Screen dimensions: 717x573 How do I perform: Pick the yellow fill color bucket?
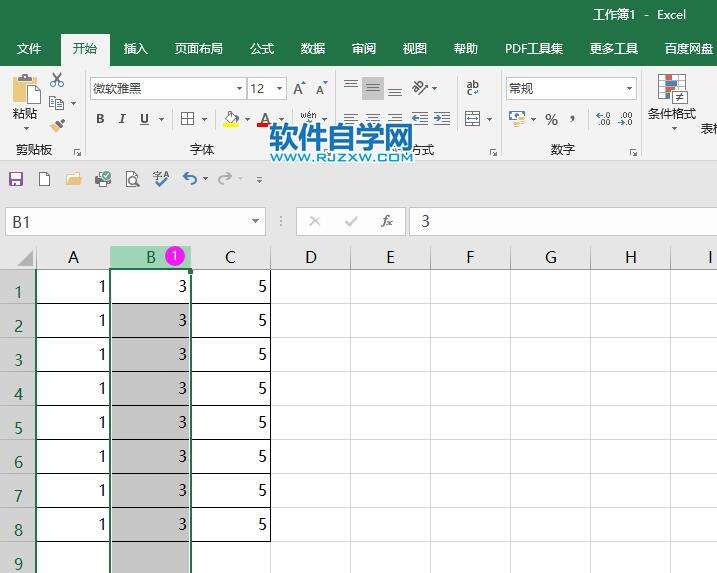click(x=231, y=119)
